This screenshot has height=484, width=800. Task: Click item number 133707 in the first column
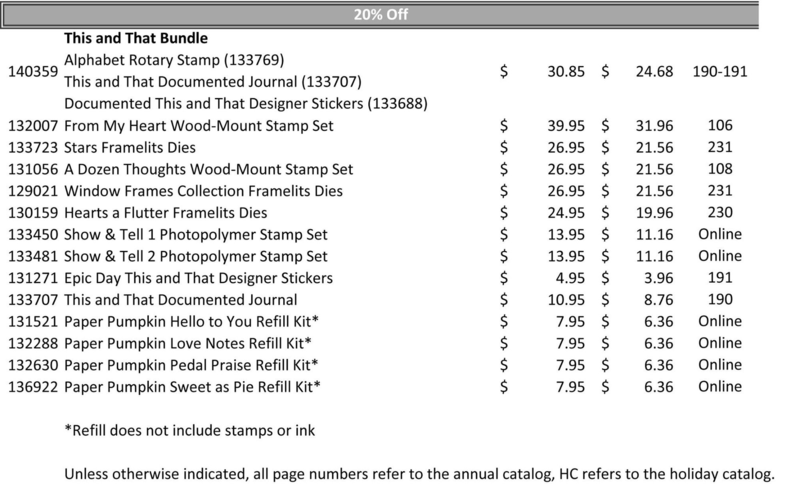point(32,300)
